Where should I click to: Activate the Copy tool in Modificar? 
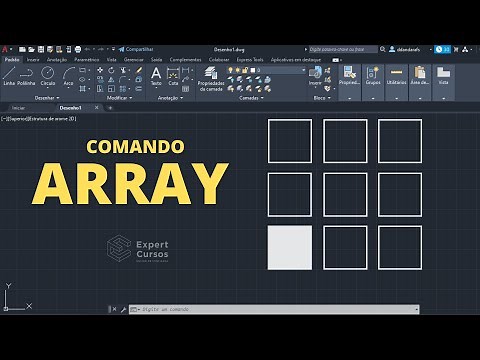[x=100, y=80]
